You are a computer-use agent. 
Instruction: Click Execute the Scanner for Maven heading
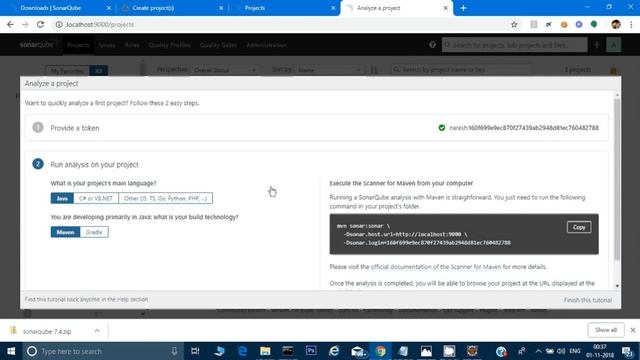pos(401,183)
